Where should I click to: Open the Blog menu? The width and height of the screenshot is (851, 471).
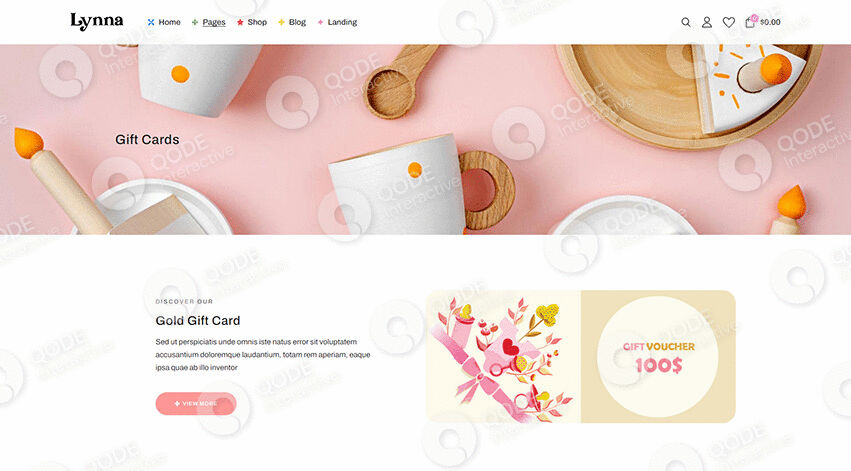coord(297,22)
